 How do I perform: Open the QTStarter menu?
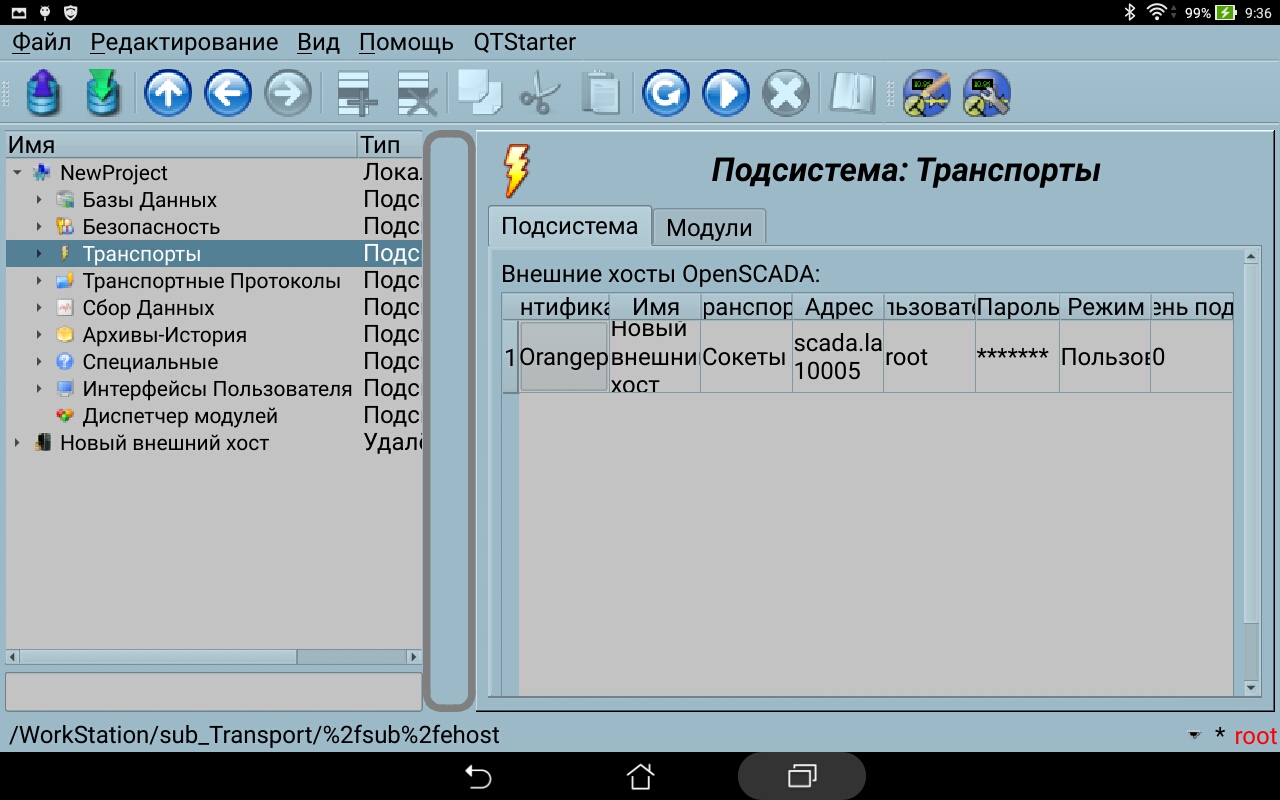[524, 43]
